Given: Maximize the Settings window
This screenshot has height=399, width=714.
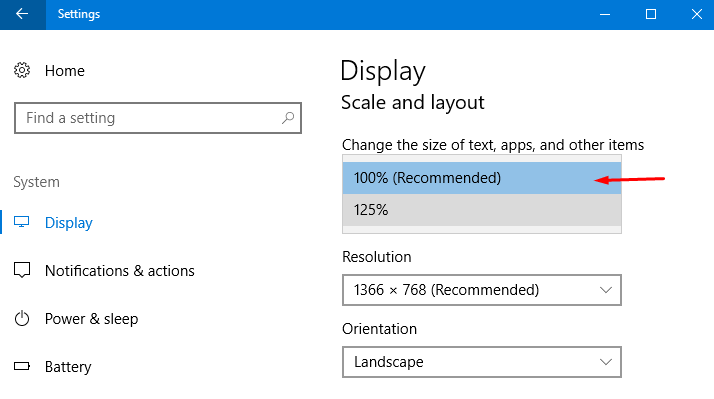Looking at the screenshot, I should [651, 14].
